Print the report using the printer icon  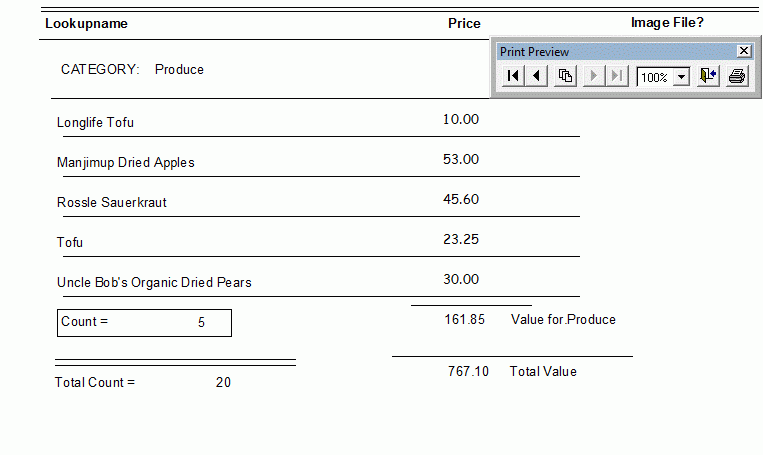[x=737, y=76]
